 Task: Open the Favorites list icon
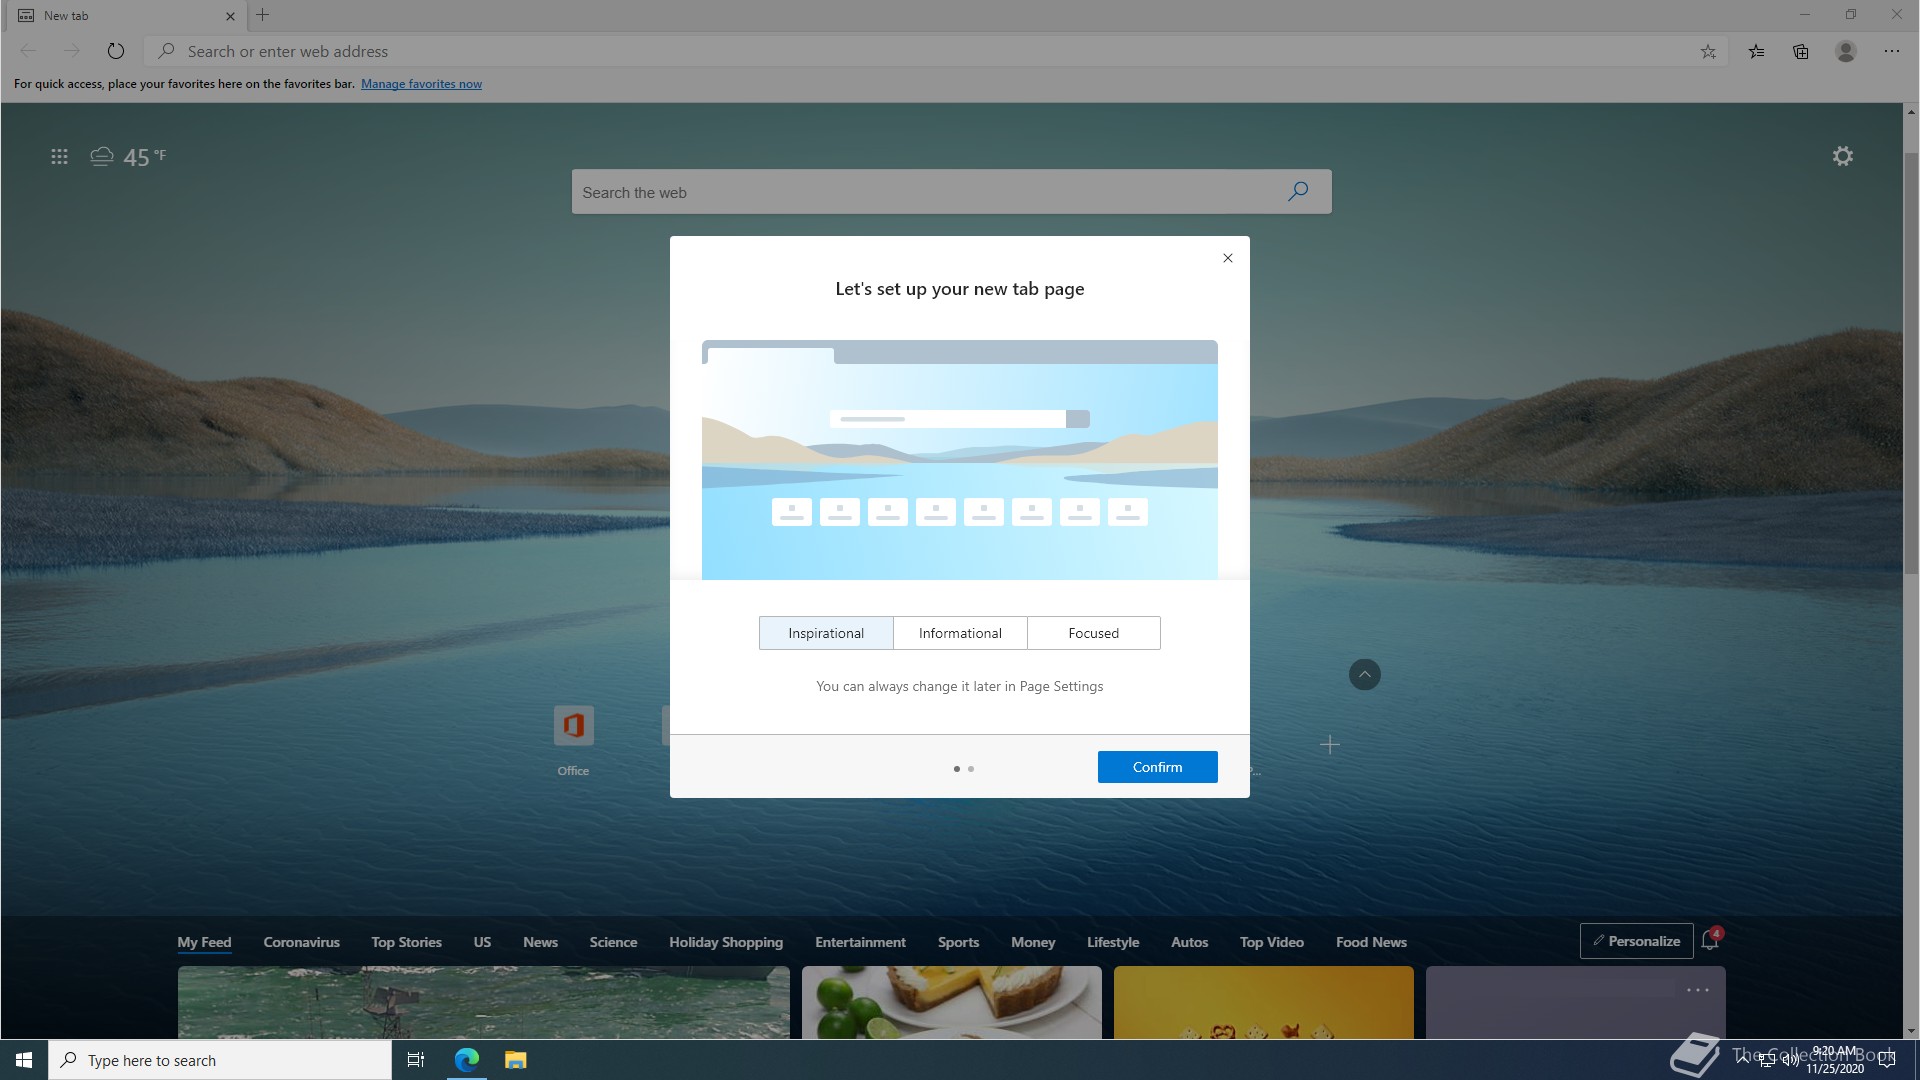[1756, 51]
